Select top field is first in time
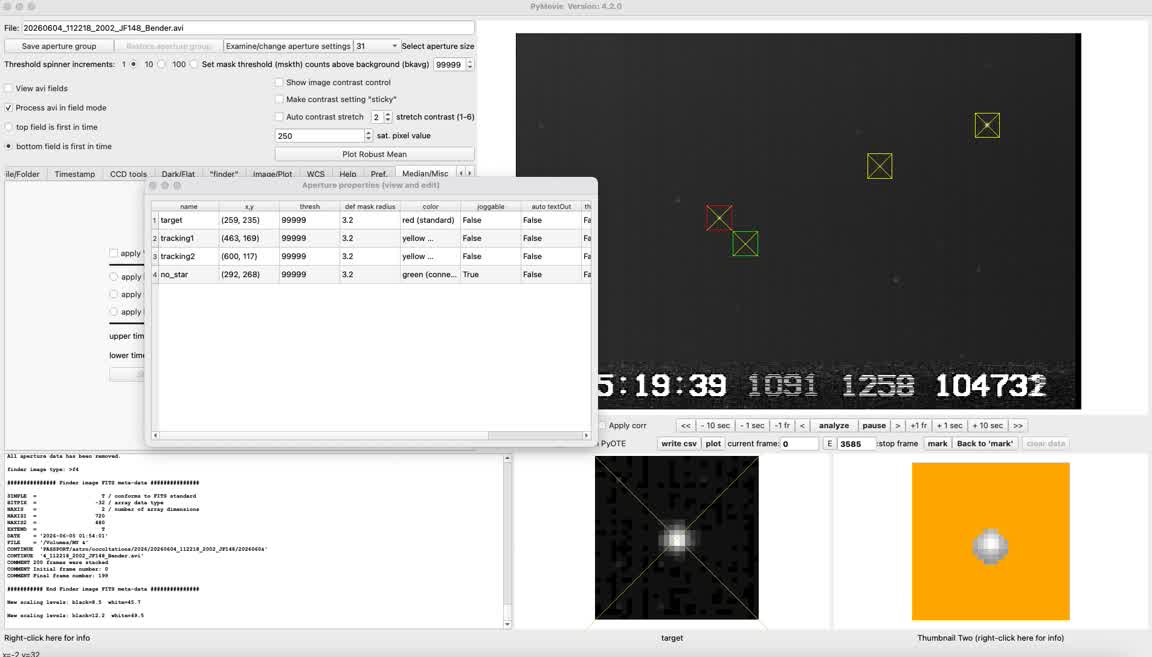This screenshot has height=657, width=1152. pos(9,127)
